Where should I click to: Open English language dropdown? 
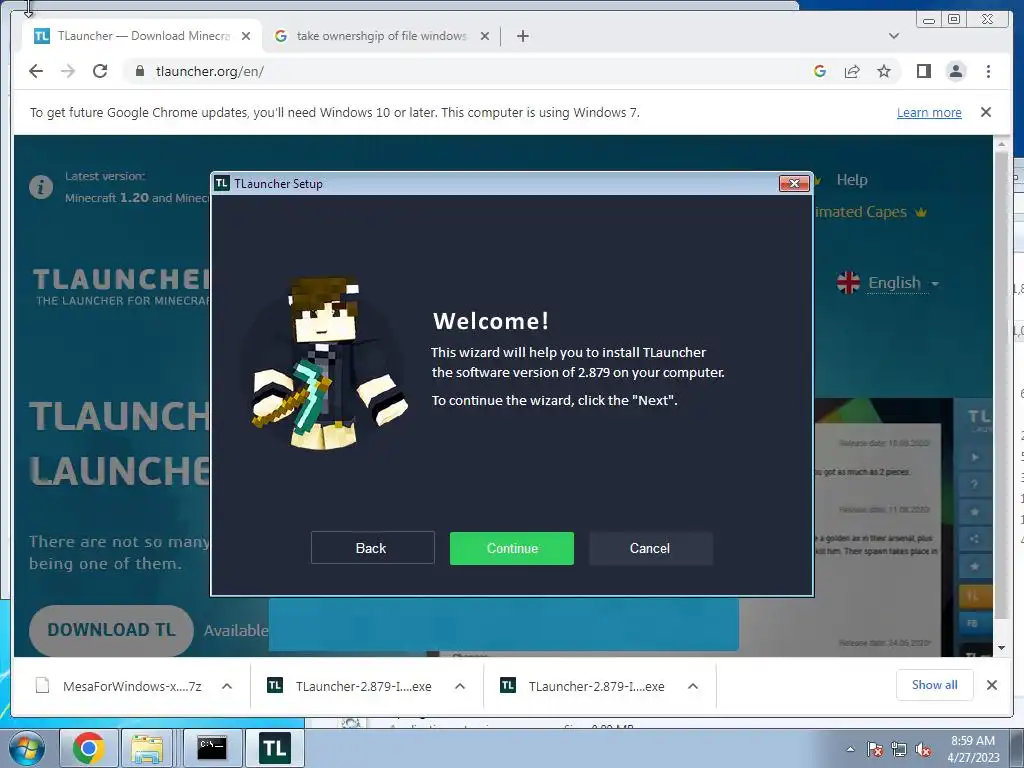pos(888,283)
